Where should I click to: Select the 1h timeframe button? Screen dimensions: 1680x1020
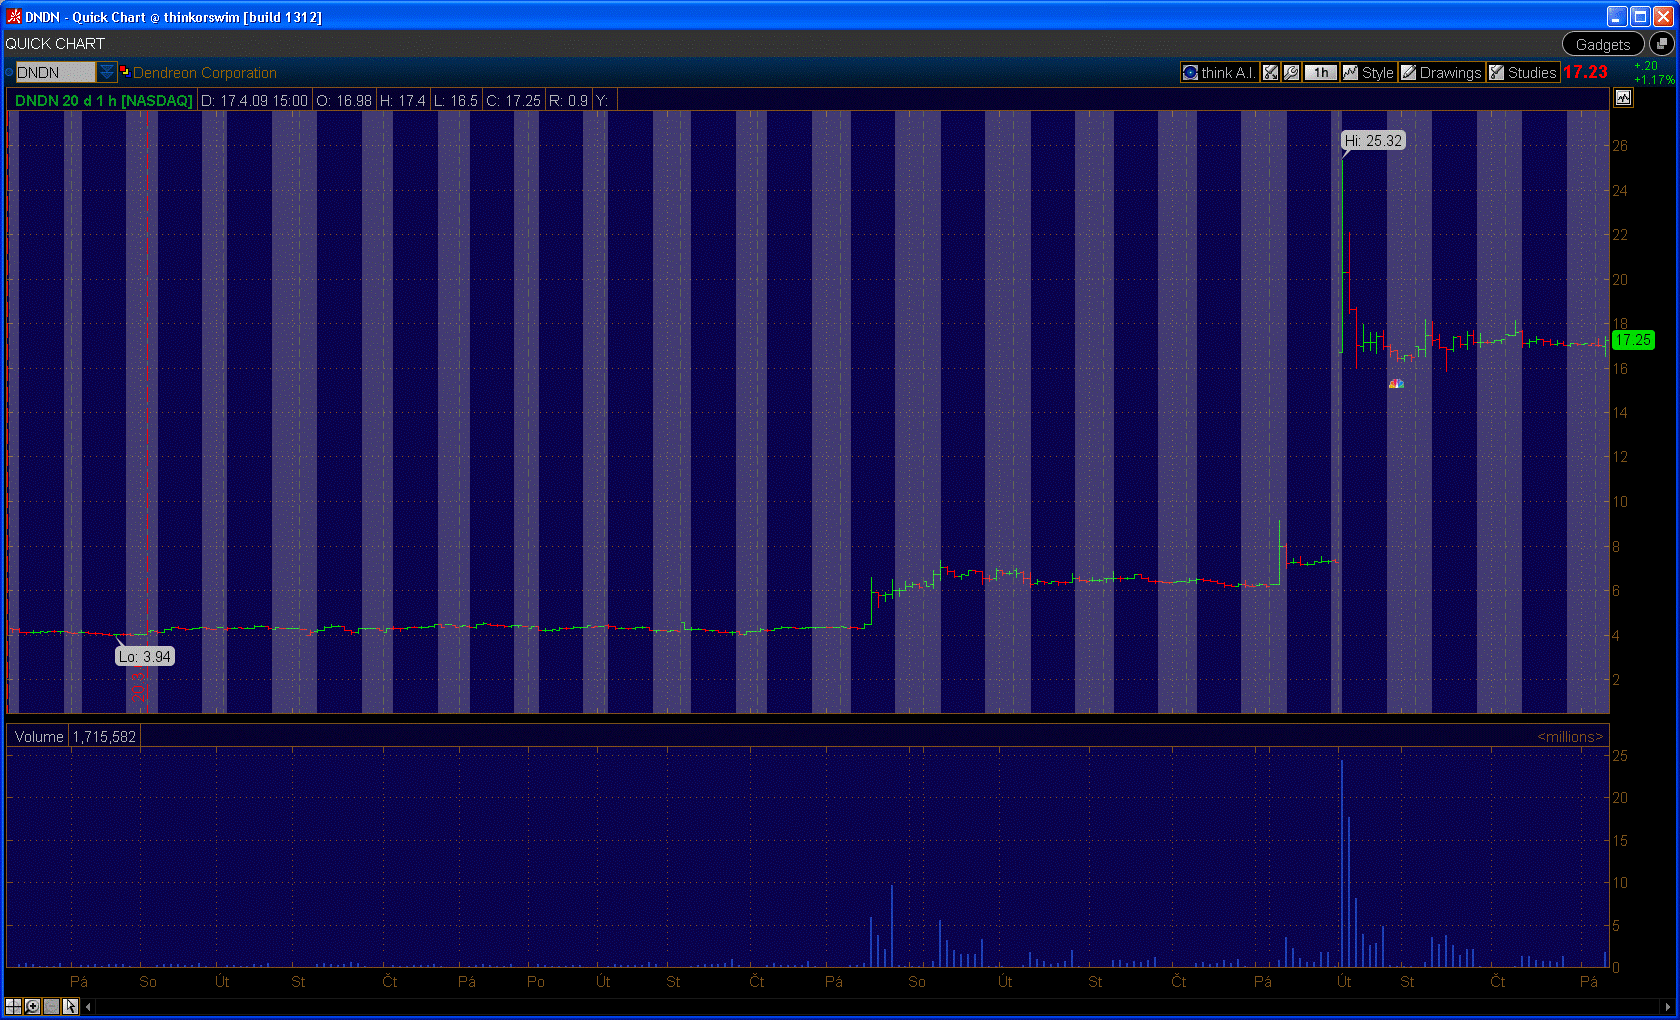1320,72
